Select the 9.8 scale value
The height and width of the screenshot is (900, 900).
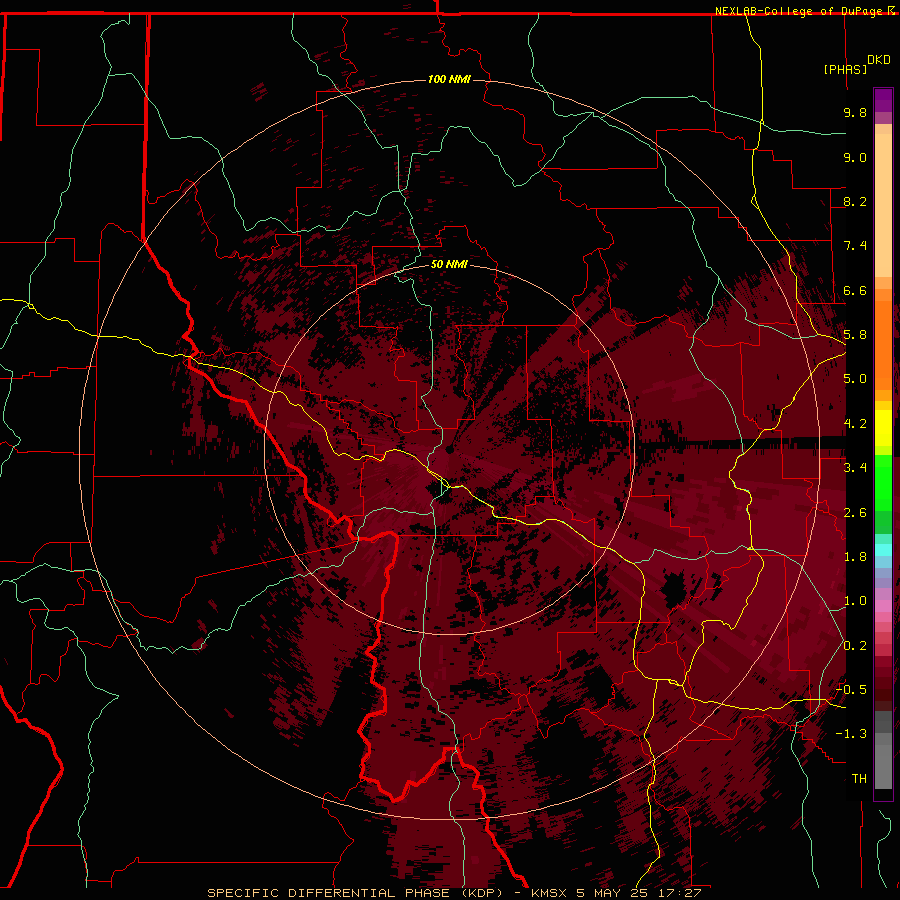click(x=855, y=112)
